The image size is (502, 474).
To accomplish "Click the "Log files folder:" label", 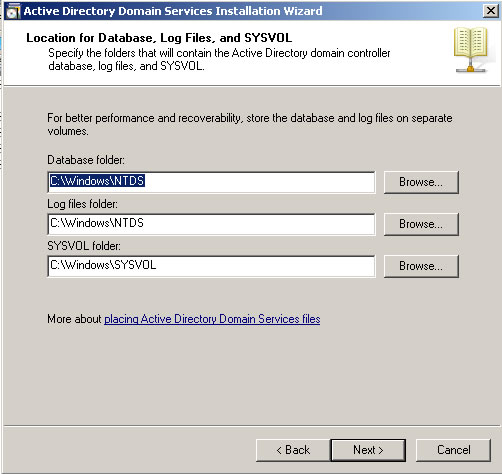I will click(82, 204).
